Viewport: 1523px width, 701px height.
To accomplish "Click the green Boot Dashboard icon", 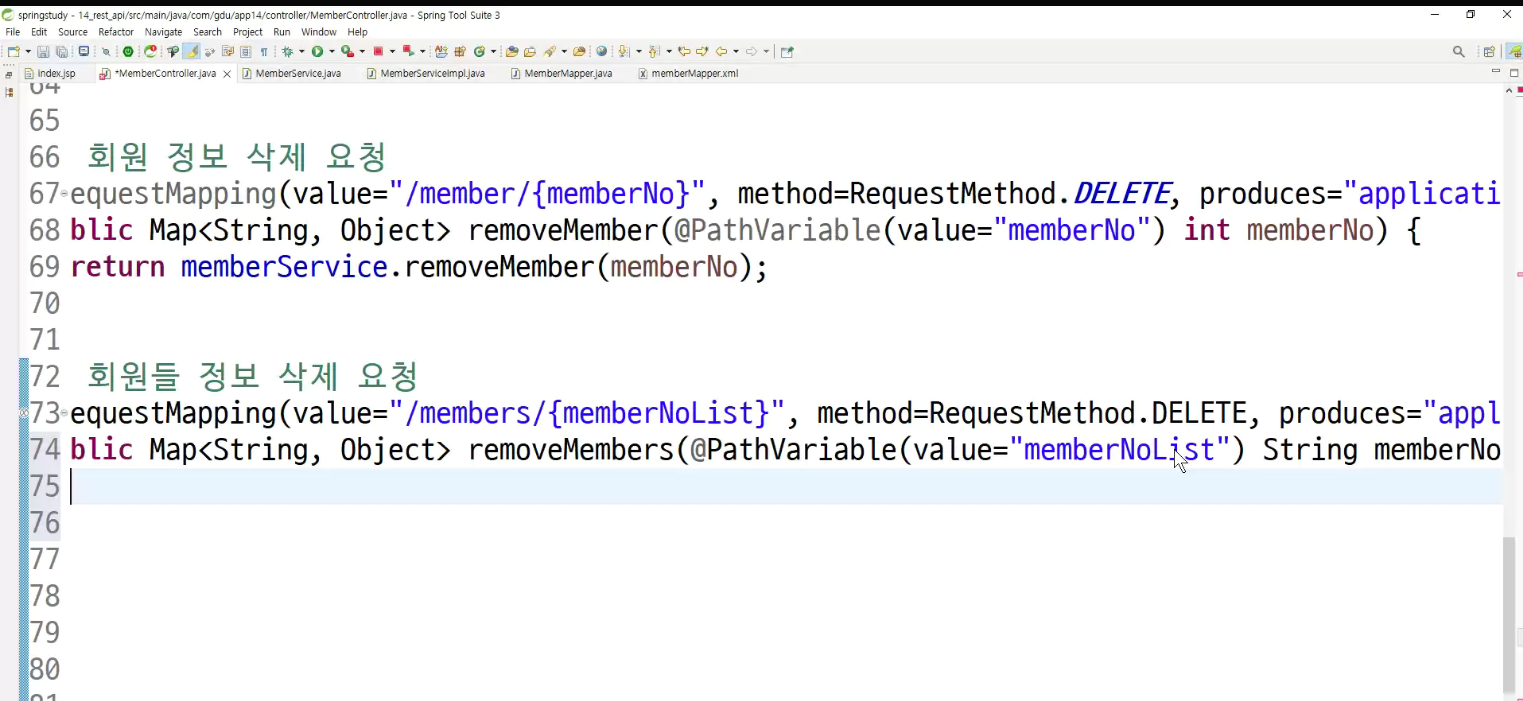I will 128,51.
